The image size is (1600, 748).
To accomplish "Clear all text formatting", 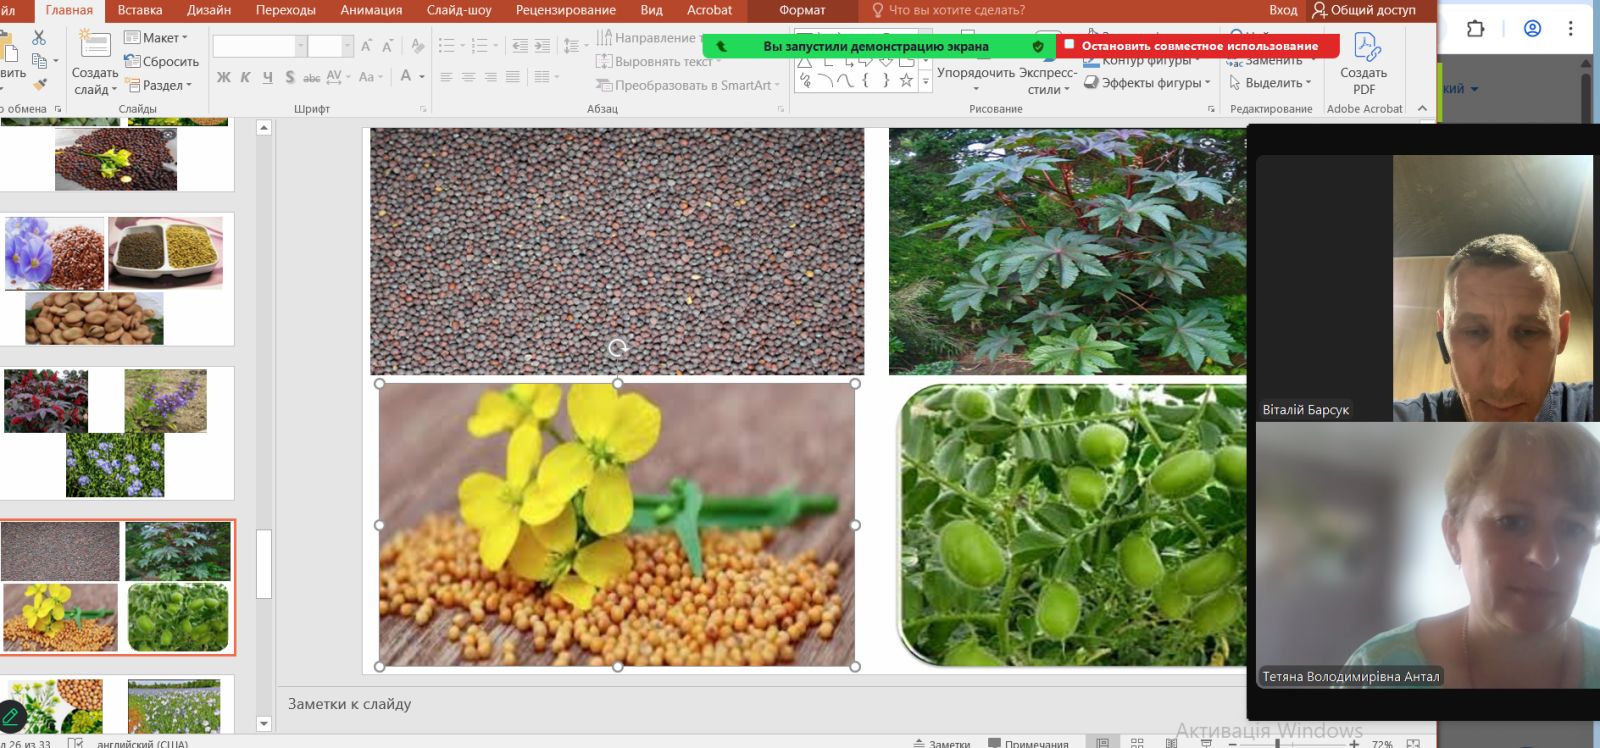I will [417, 46].
